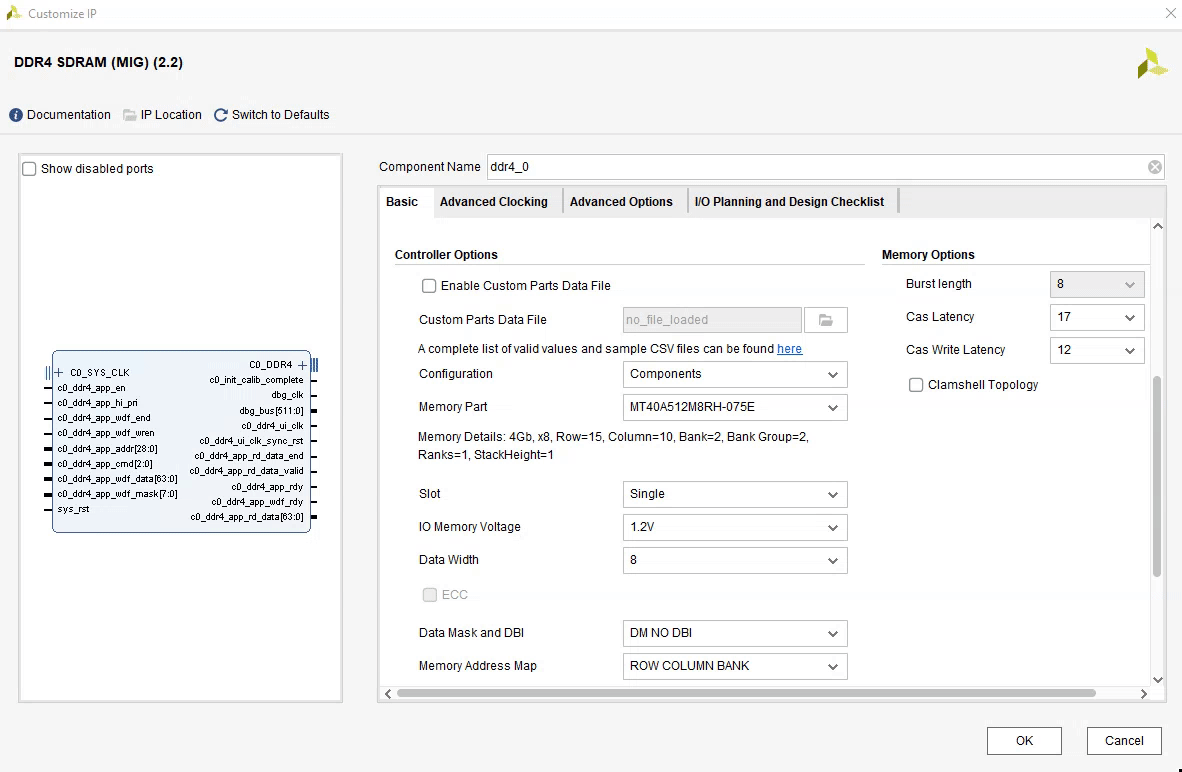Close the Customize IP dialog
Image resolution: width=1182 pixels, height=772 pixels.
1170,14
